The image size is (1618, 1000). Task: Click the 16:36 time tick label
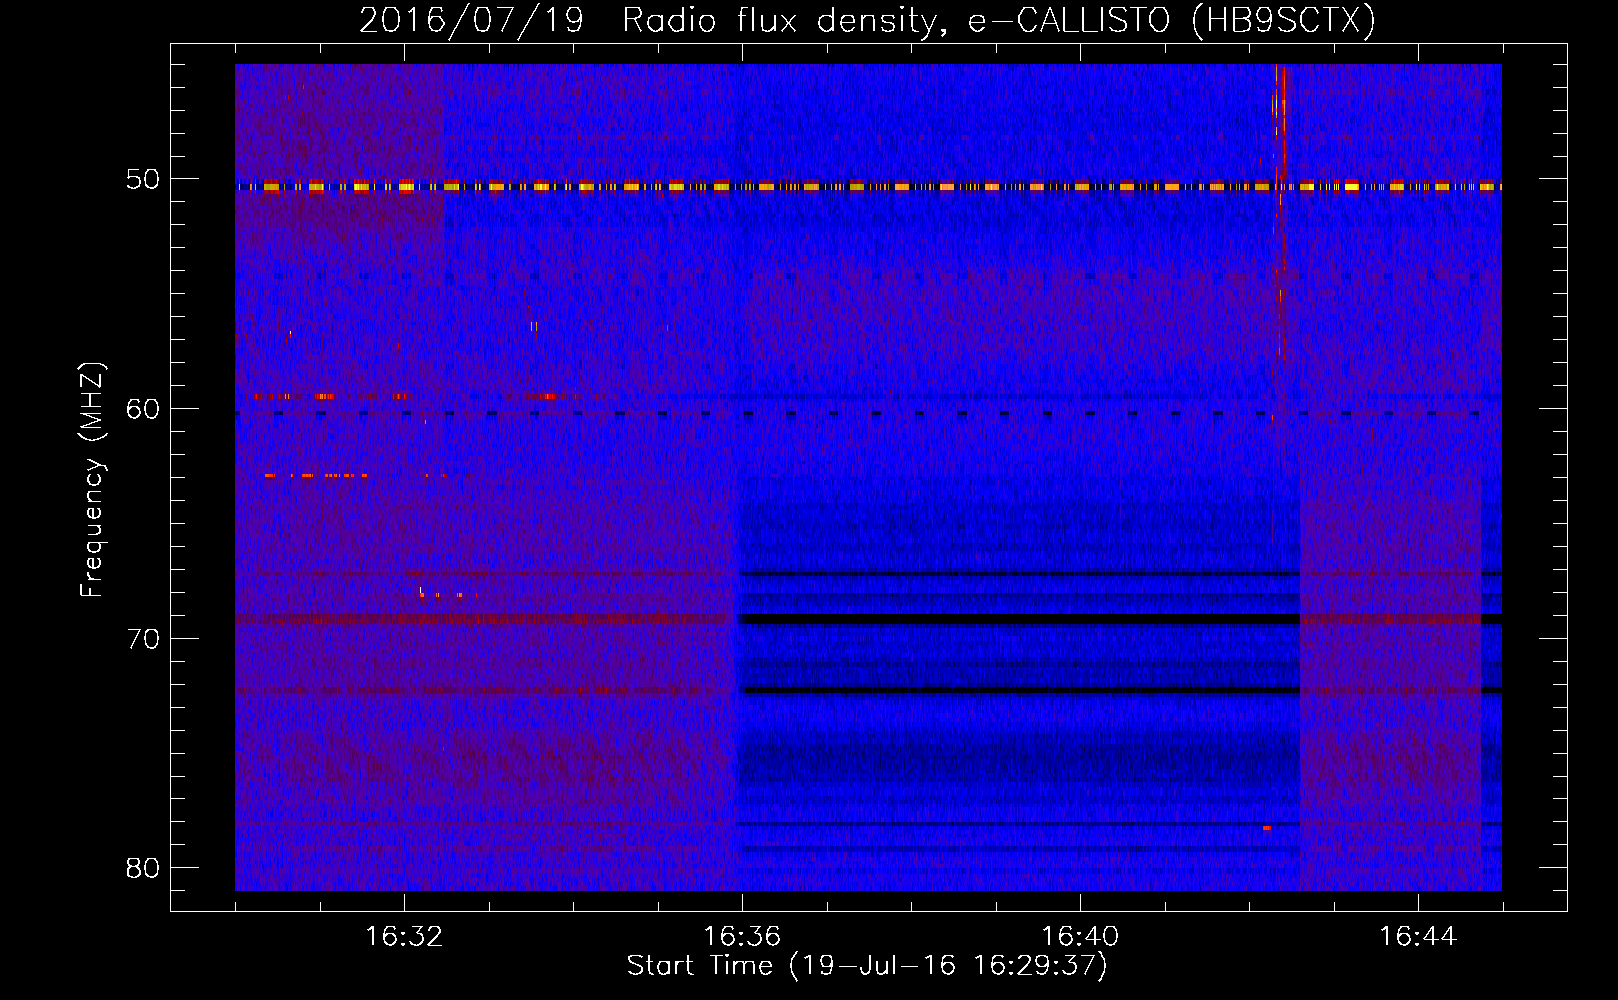742,937
